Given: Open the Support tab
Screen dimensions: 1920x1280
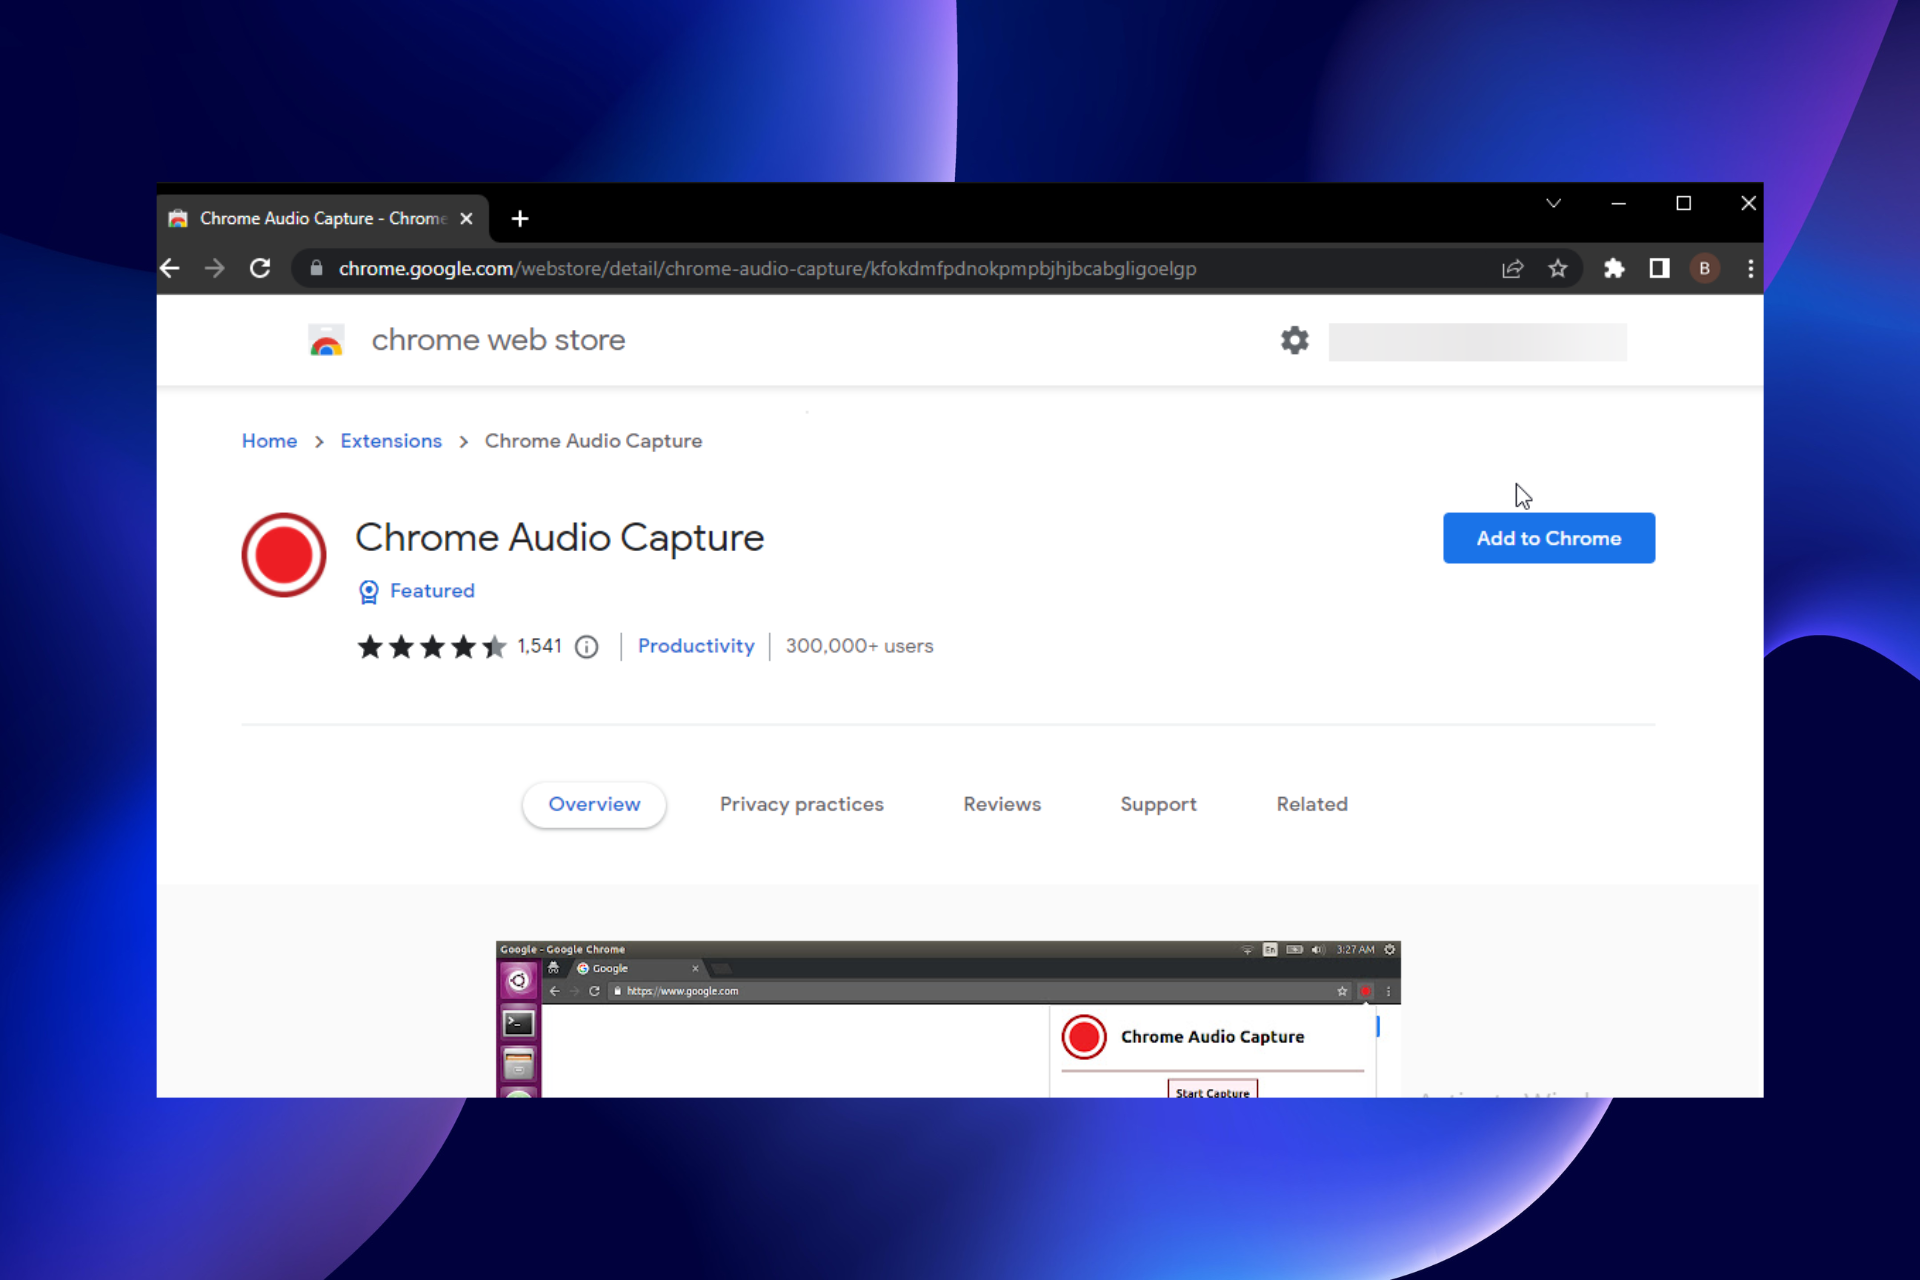Looking at the screenshot, I should click(x=1158, y=804).
